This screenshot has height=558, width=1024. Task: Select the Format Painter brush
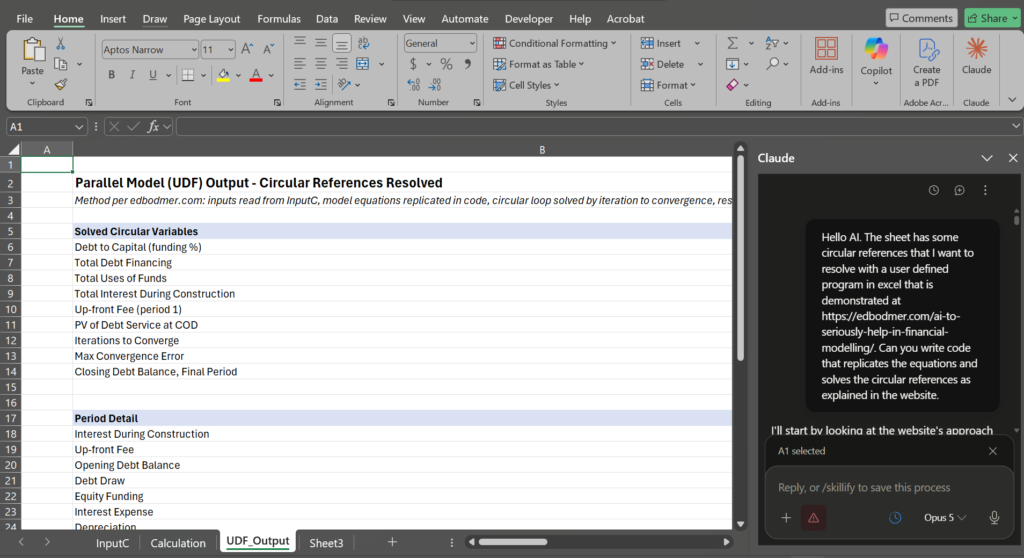pos(61,84)
